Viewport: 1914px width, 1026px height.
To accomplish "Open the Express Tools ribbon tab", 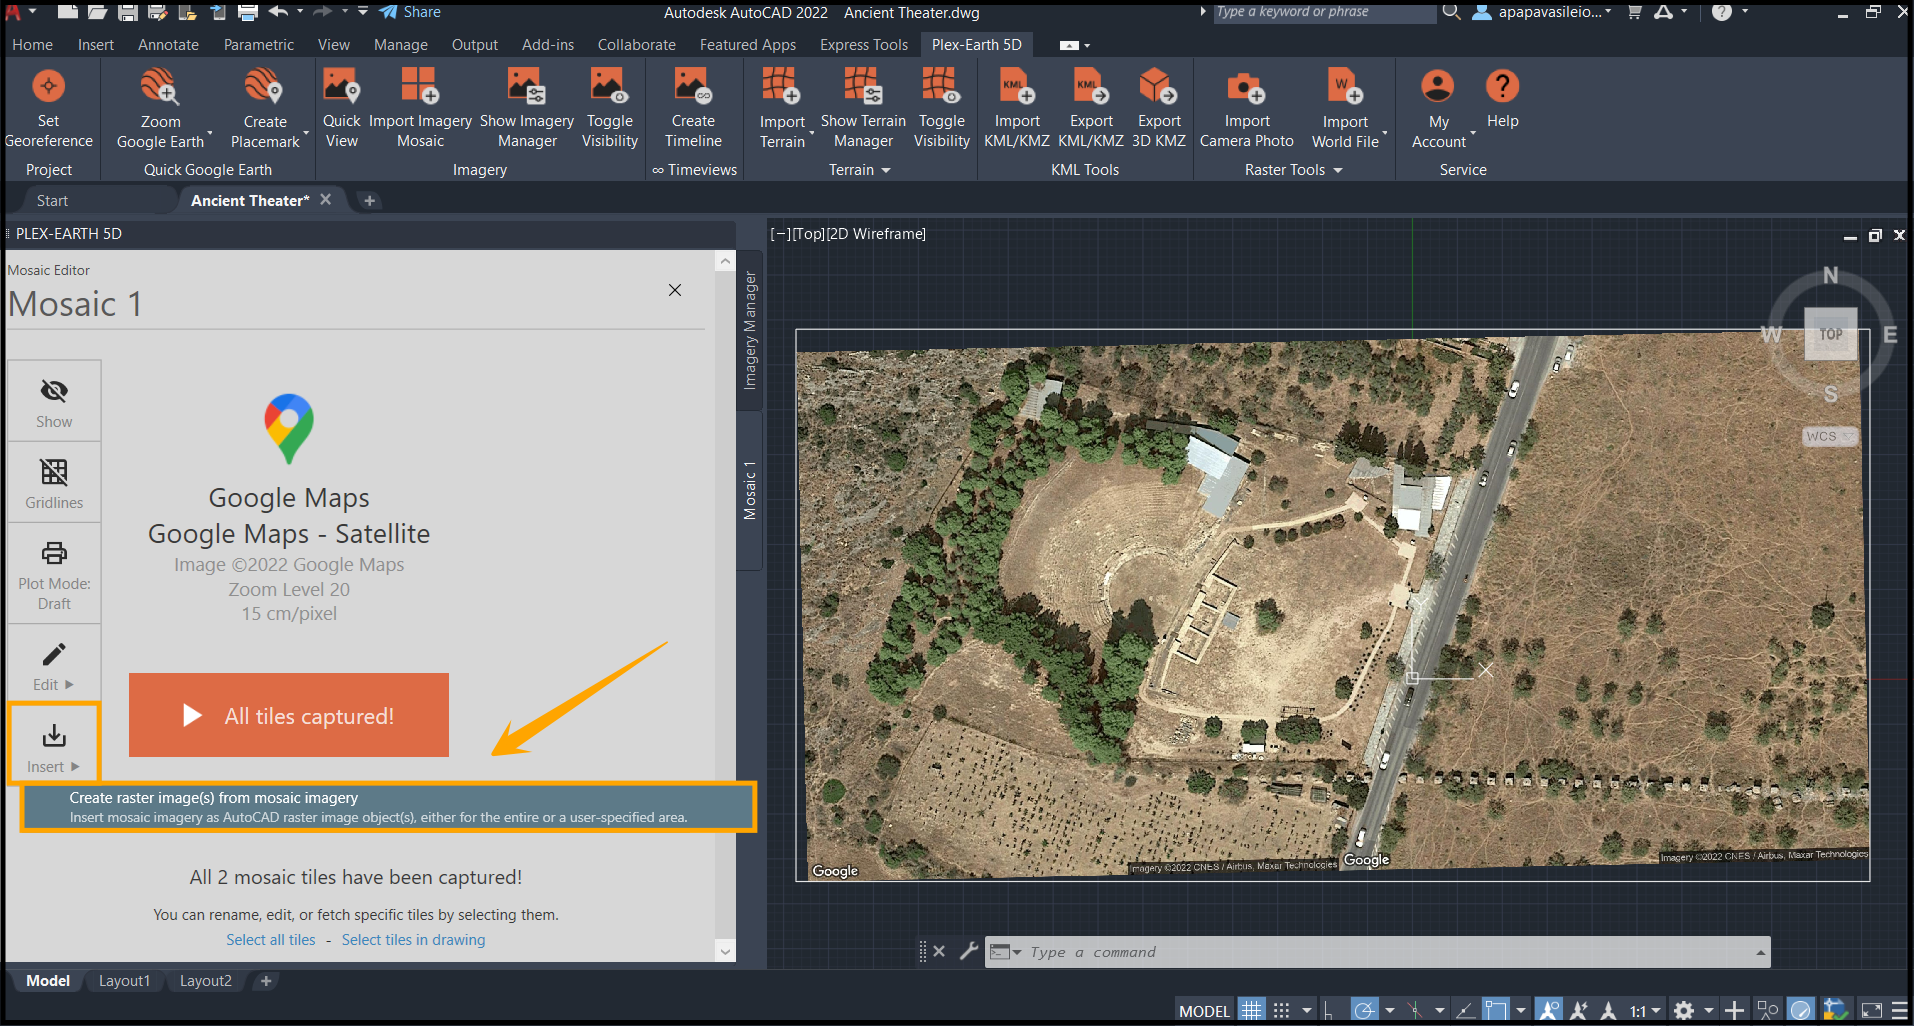I will pos(864,45).
